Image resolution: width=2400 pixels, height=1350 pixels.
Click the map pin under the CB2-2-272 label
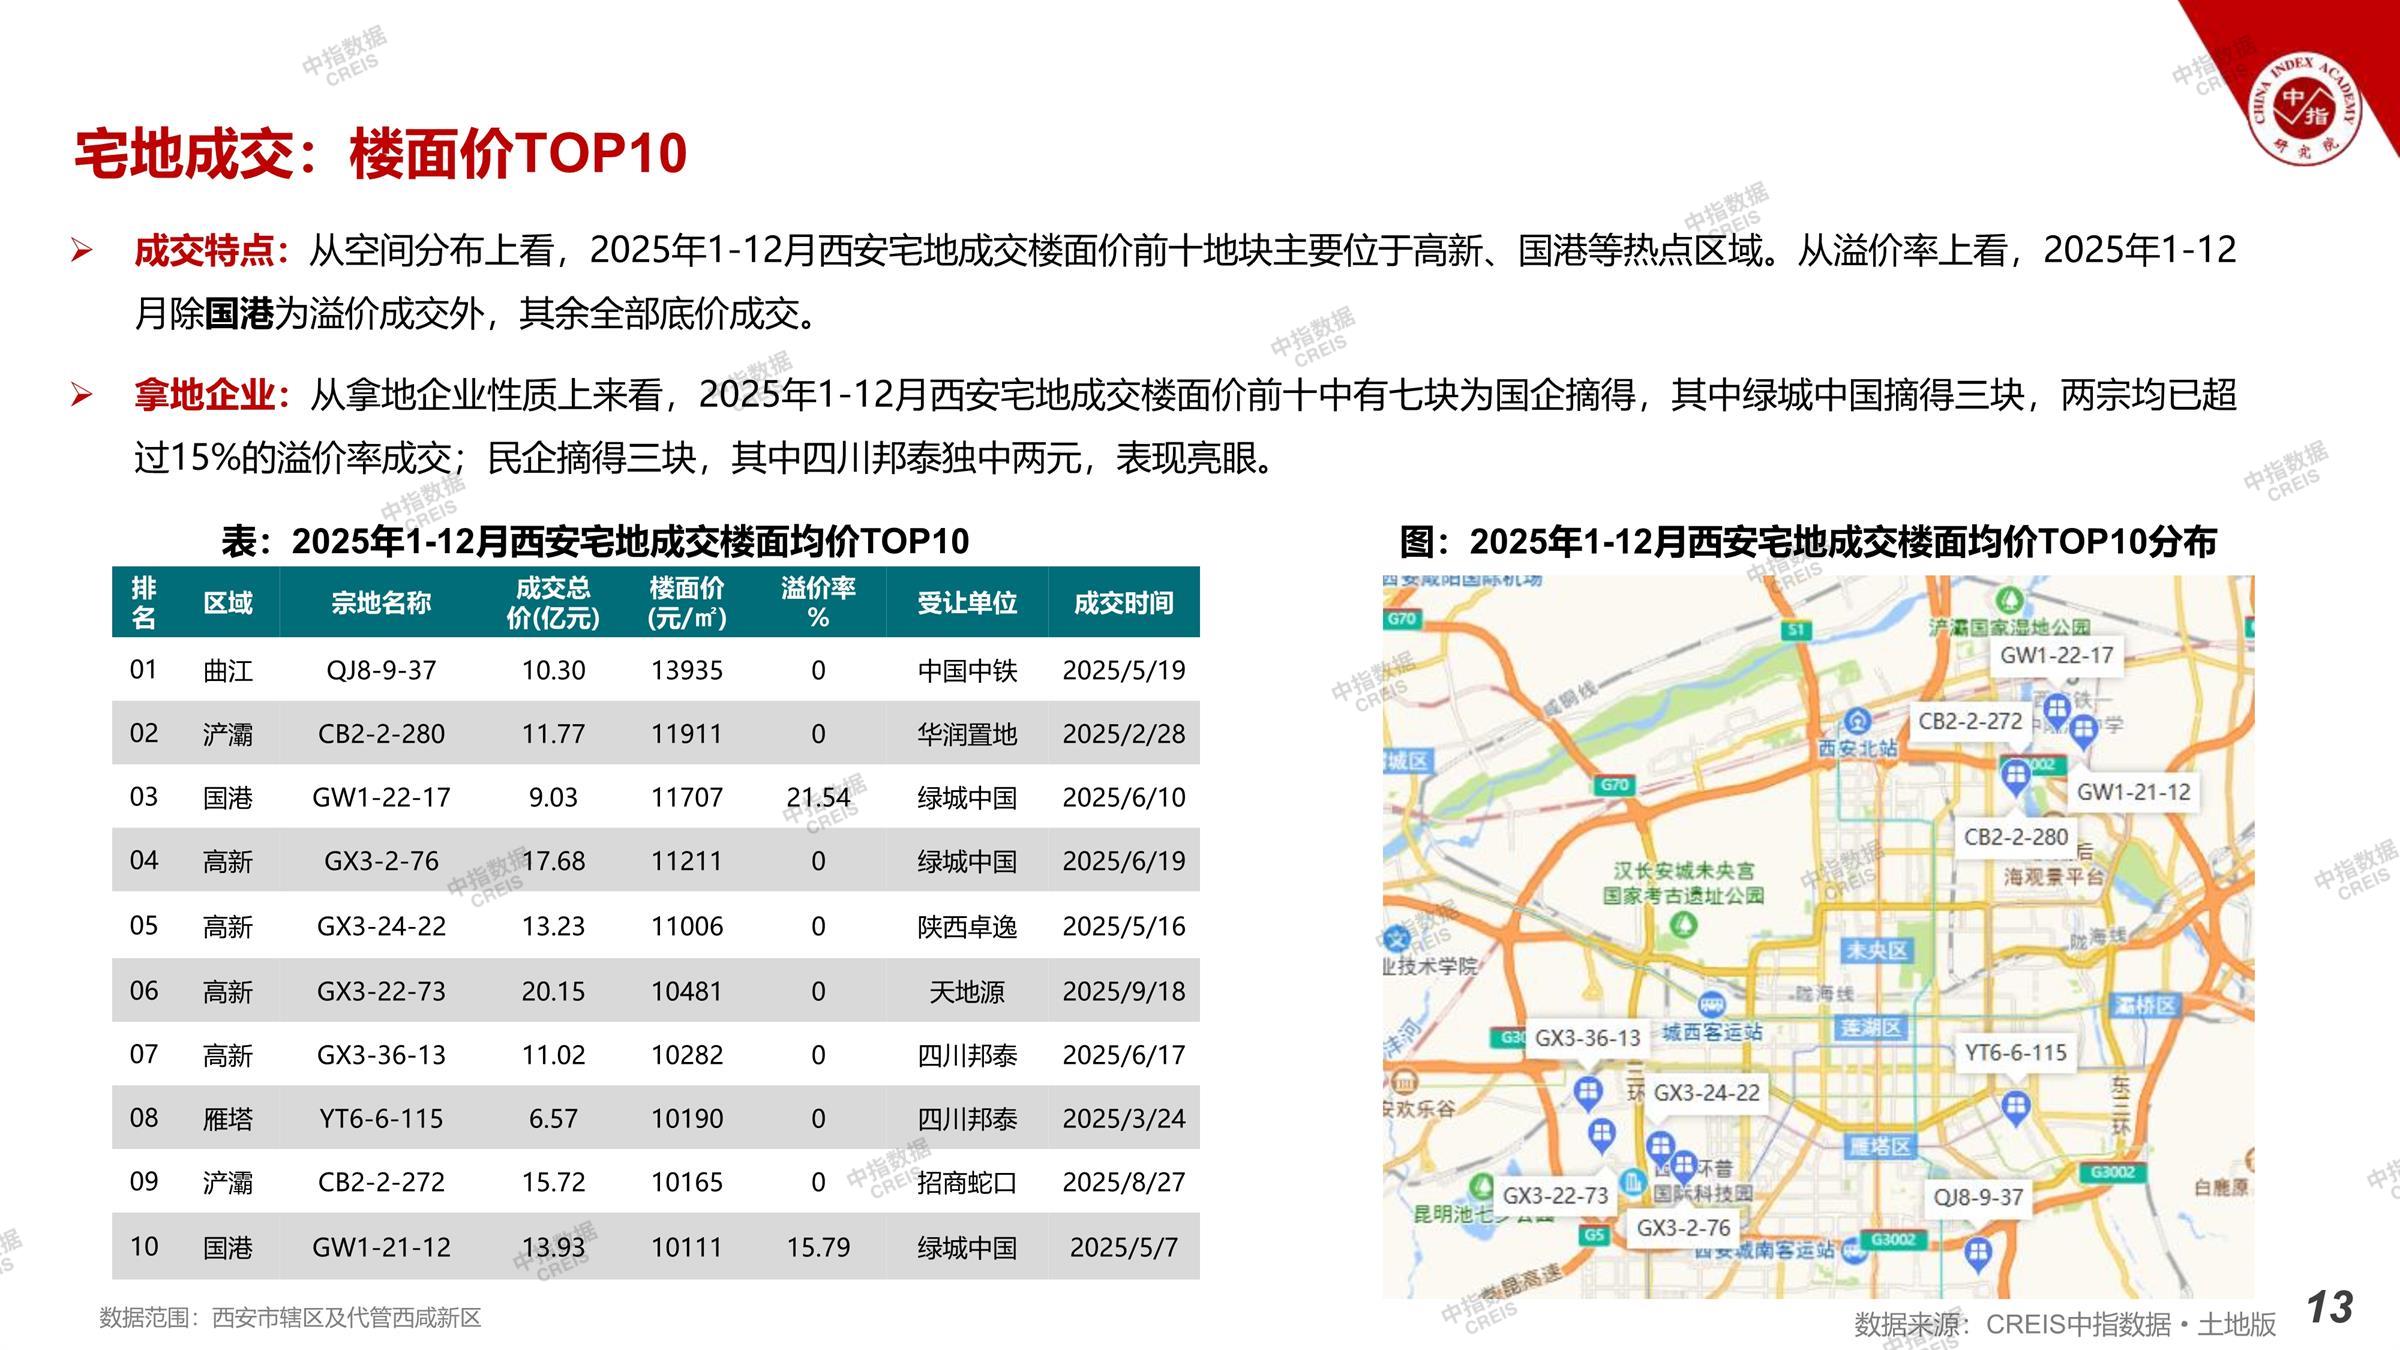(2014, 774)
